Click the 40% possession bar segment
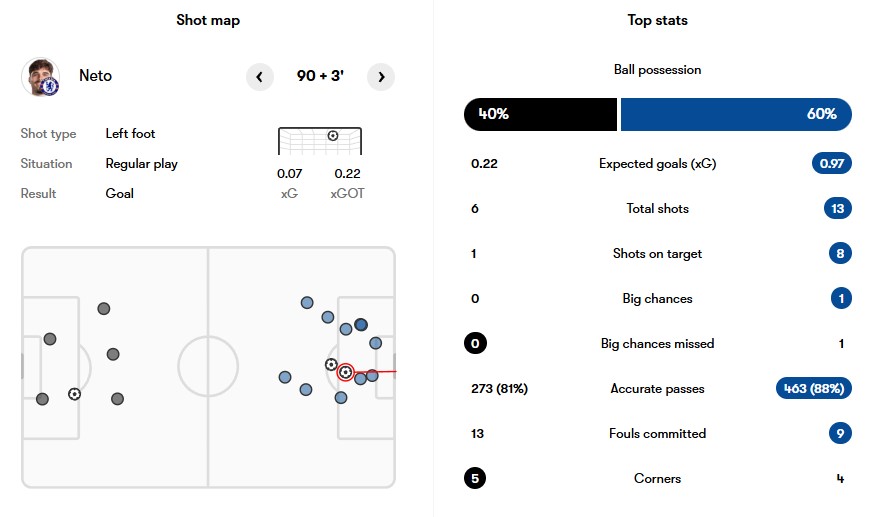Image resolution: width=877 pixels, height=517 pixels. tap(540, 115)
